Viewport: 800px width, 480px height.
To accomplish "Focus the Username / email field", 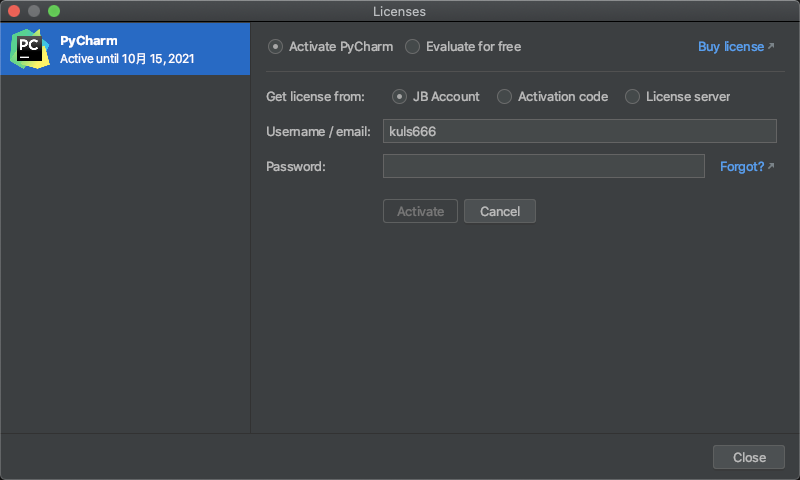I will [x=580, y=131].
